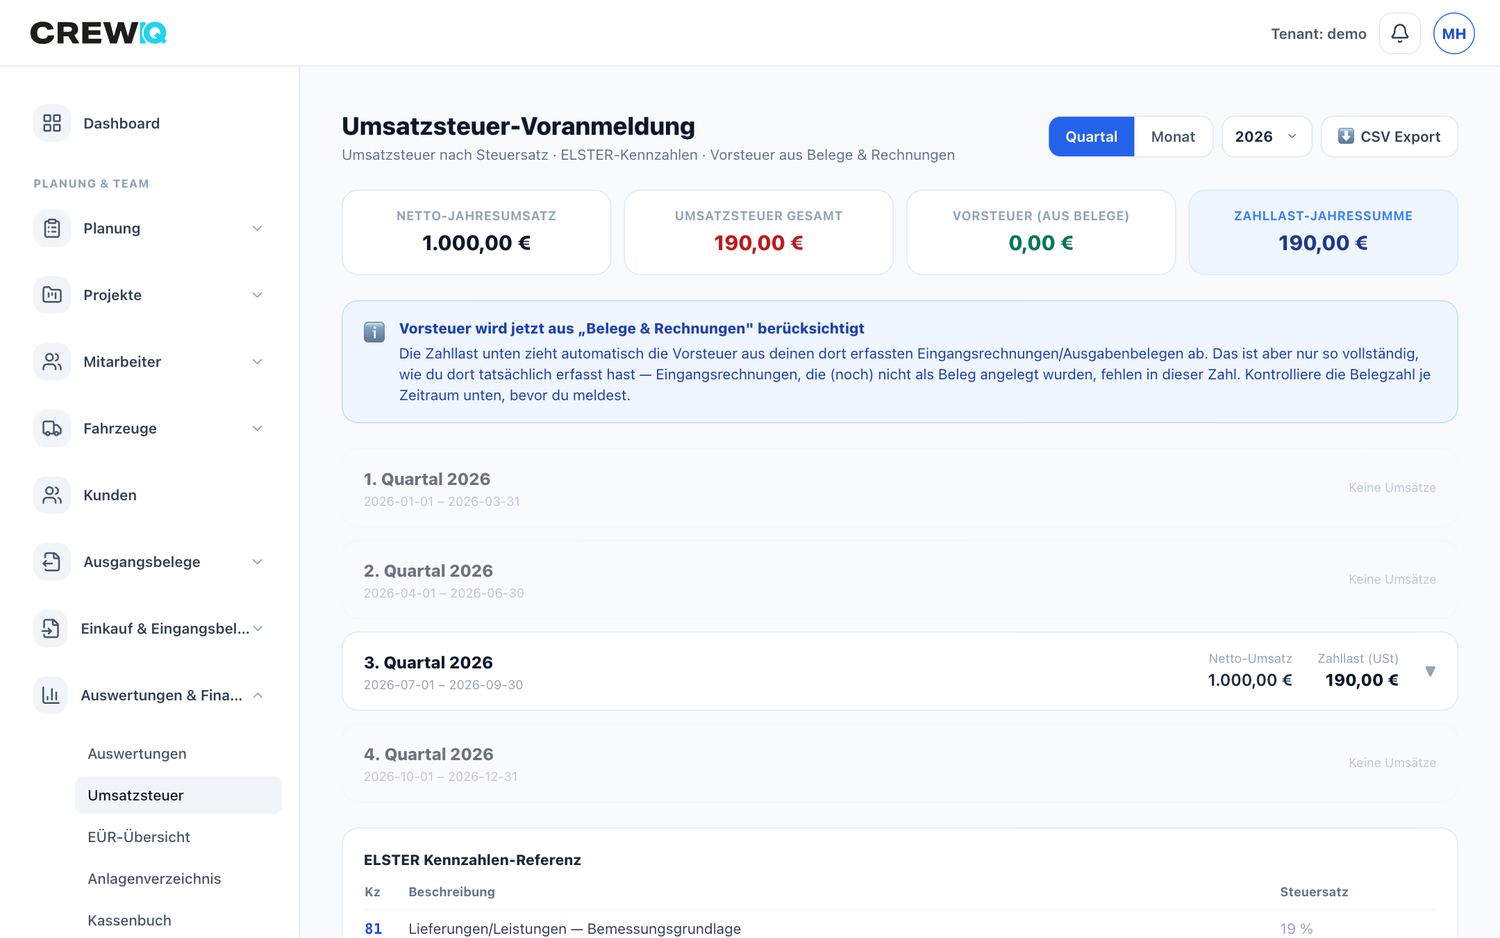This screenshot has width=1500, height=938.
Task: Click the info icon in the Vorsteuer notice
Action: (x=374, y=332)
